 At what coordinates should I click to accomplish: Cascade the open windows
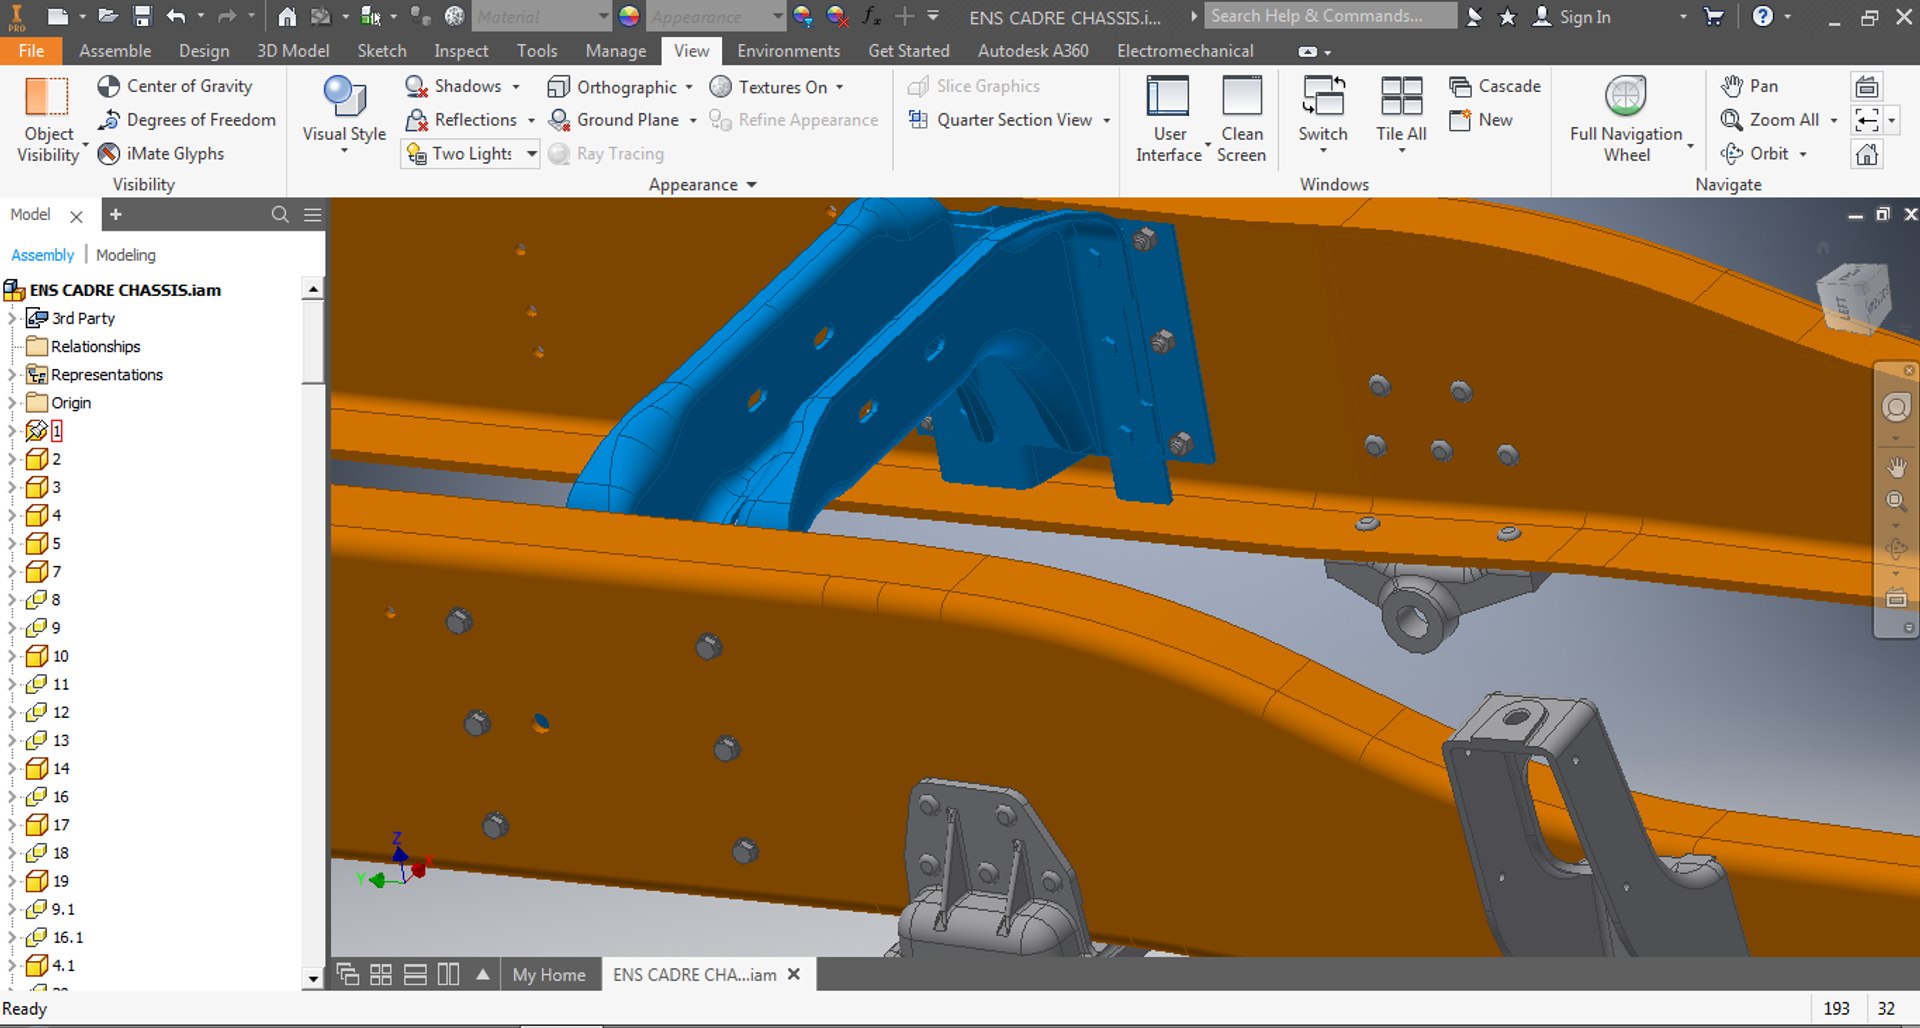(x=1495, y=86)
